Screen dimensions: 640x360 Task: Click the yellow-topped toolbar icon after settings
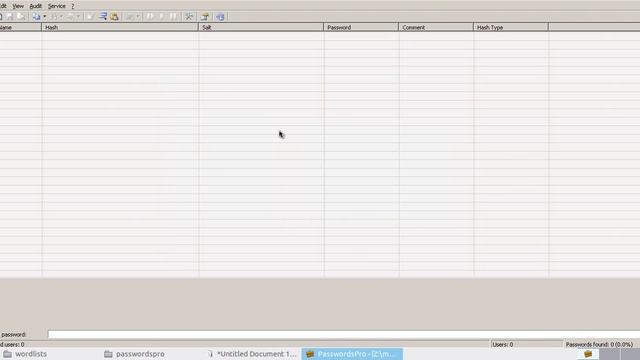pos(205,17)
